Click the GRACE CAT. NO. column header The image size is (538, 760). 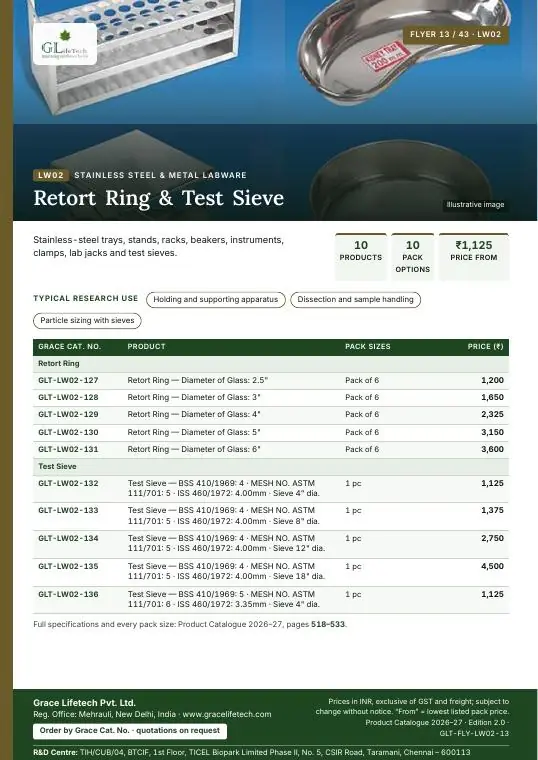(x=69, y=347)
